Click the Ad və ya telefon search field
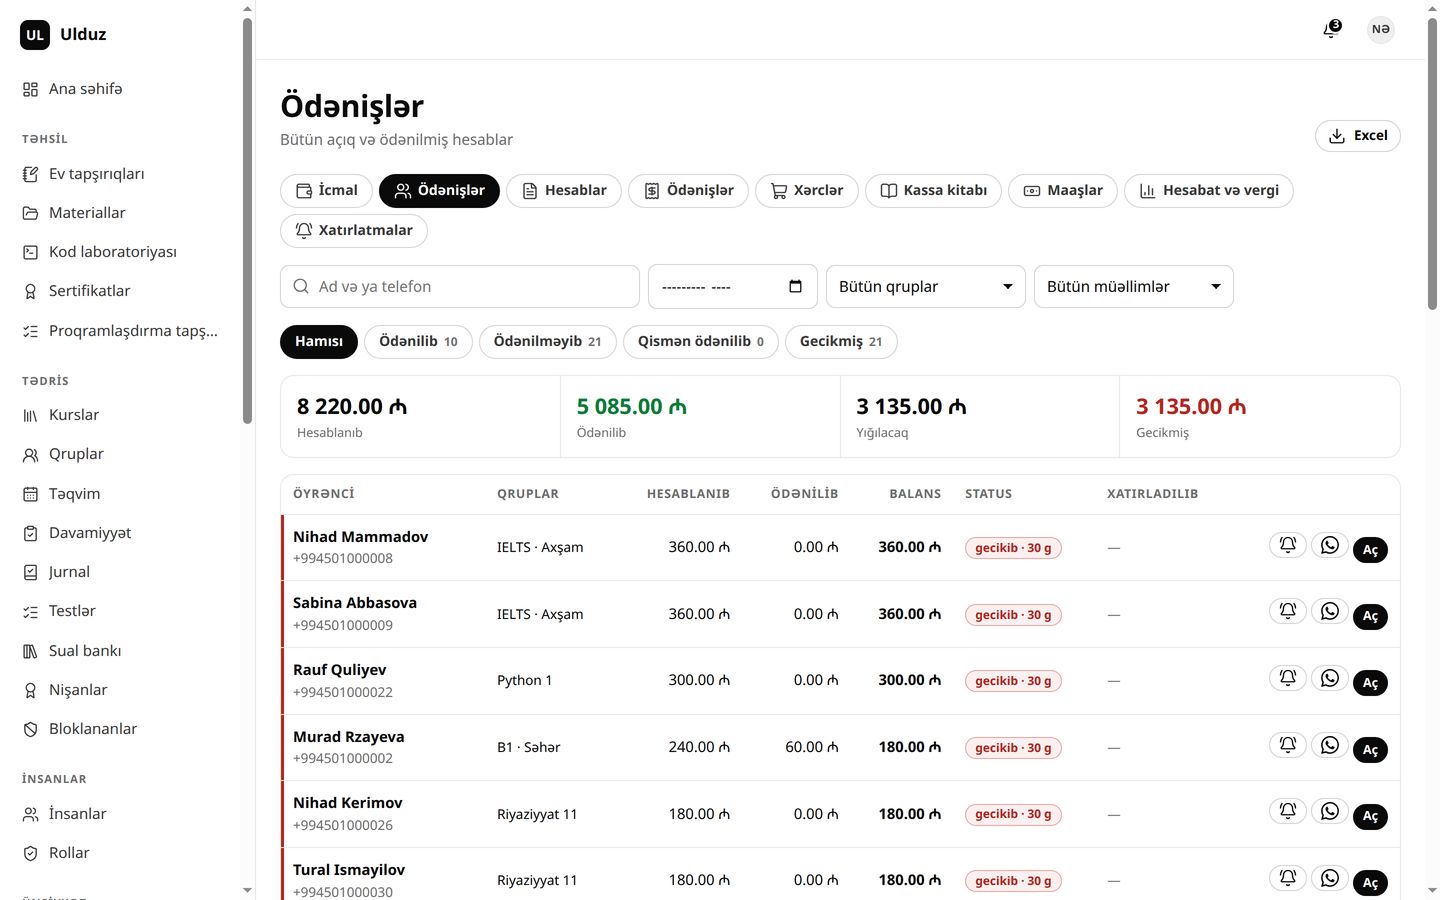Viewport: 1440px width, 900px height. tap(460, 287)
